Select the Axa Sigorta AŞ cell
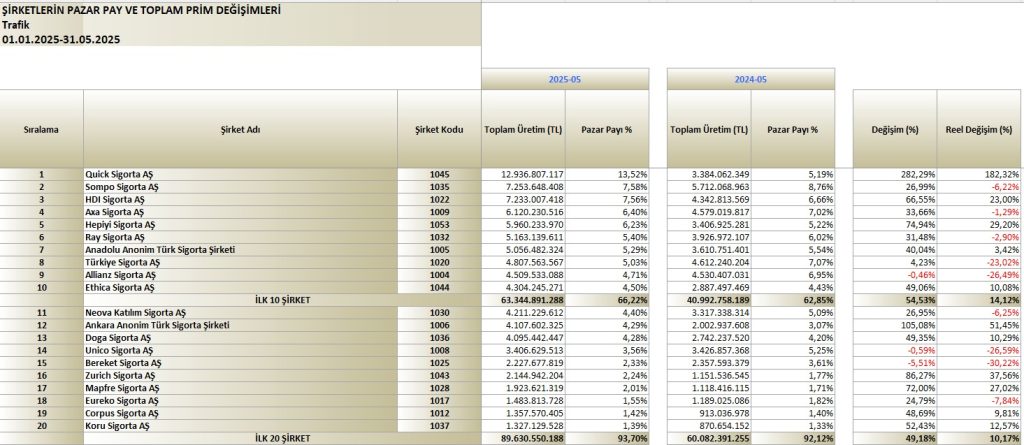This screenshot has width=1024, height=445. point(240,212)
